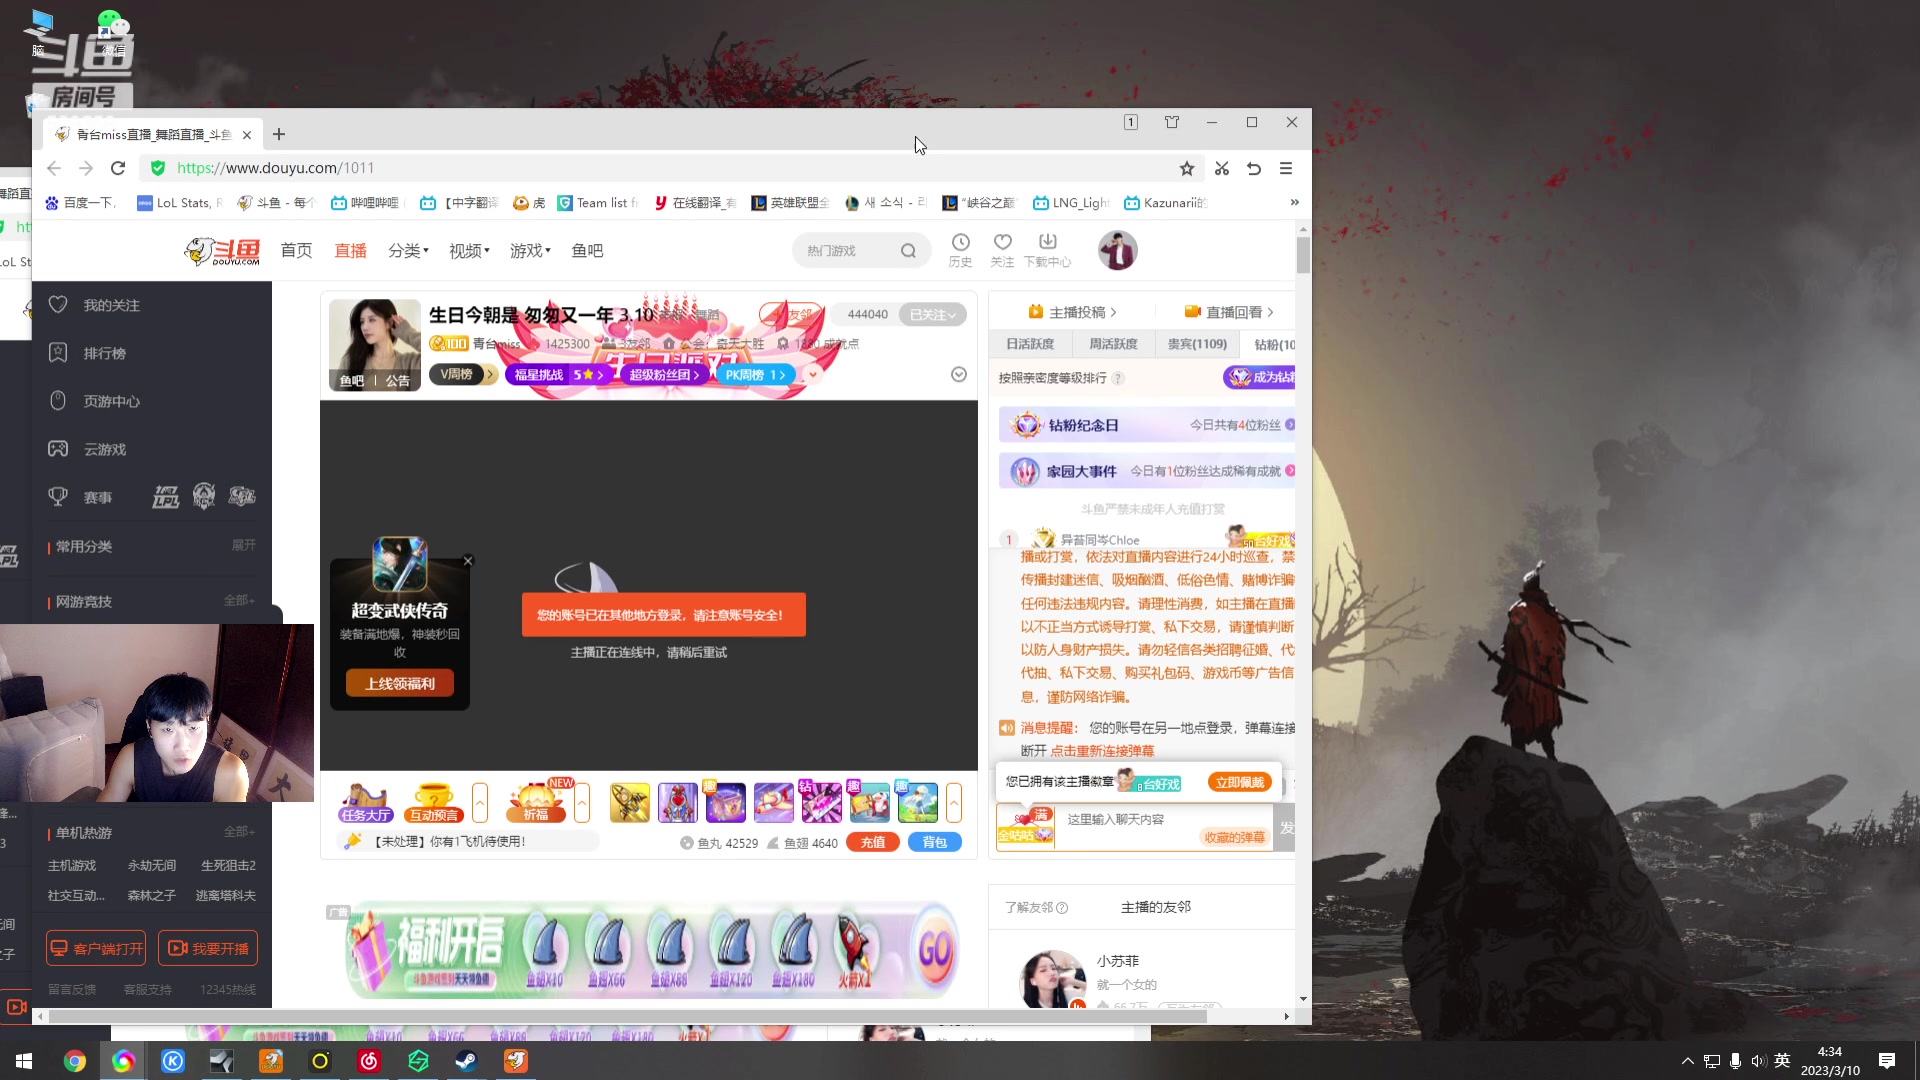Click the 我要开播 button
This screenshot has height=1080, width=1920.
click(208, 948)
